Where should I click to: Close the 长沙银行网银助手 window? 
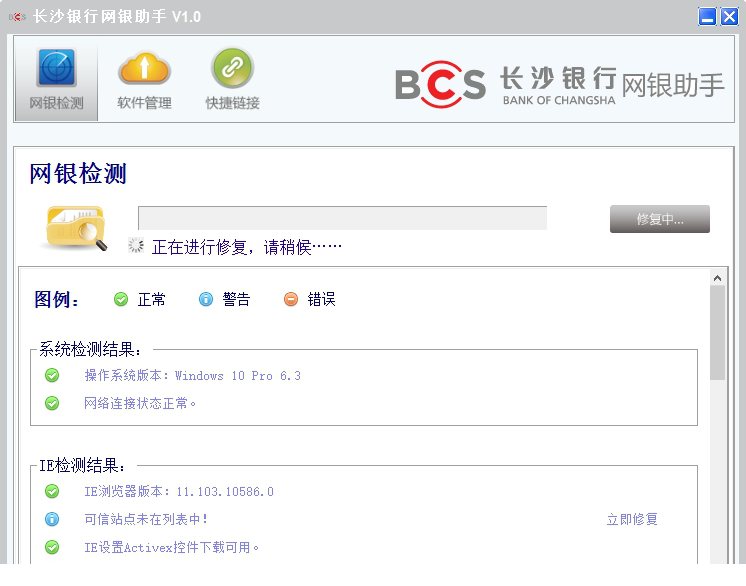point(729,17)
